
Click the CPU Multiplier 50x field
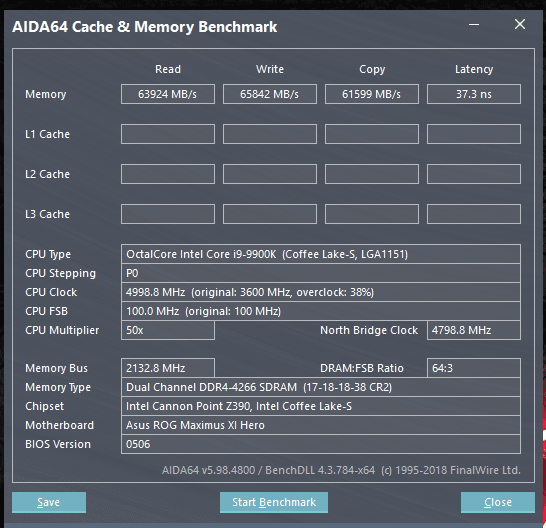click(x=168, y=330)
